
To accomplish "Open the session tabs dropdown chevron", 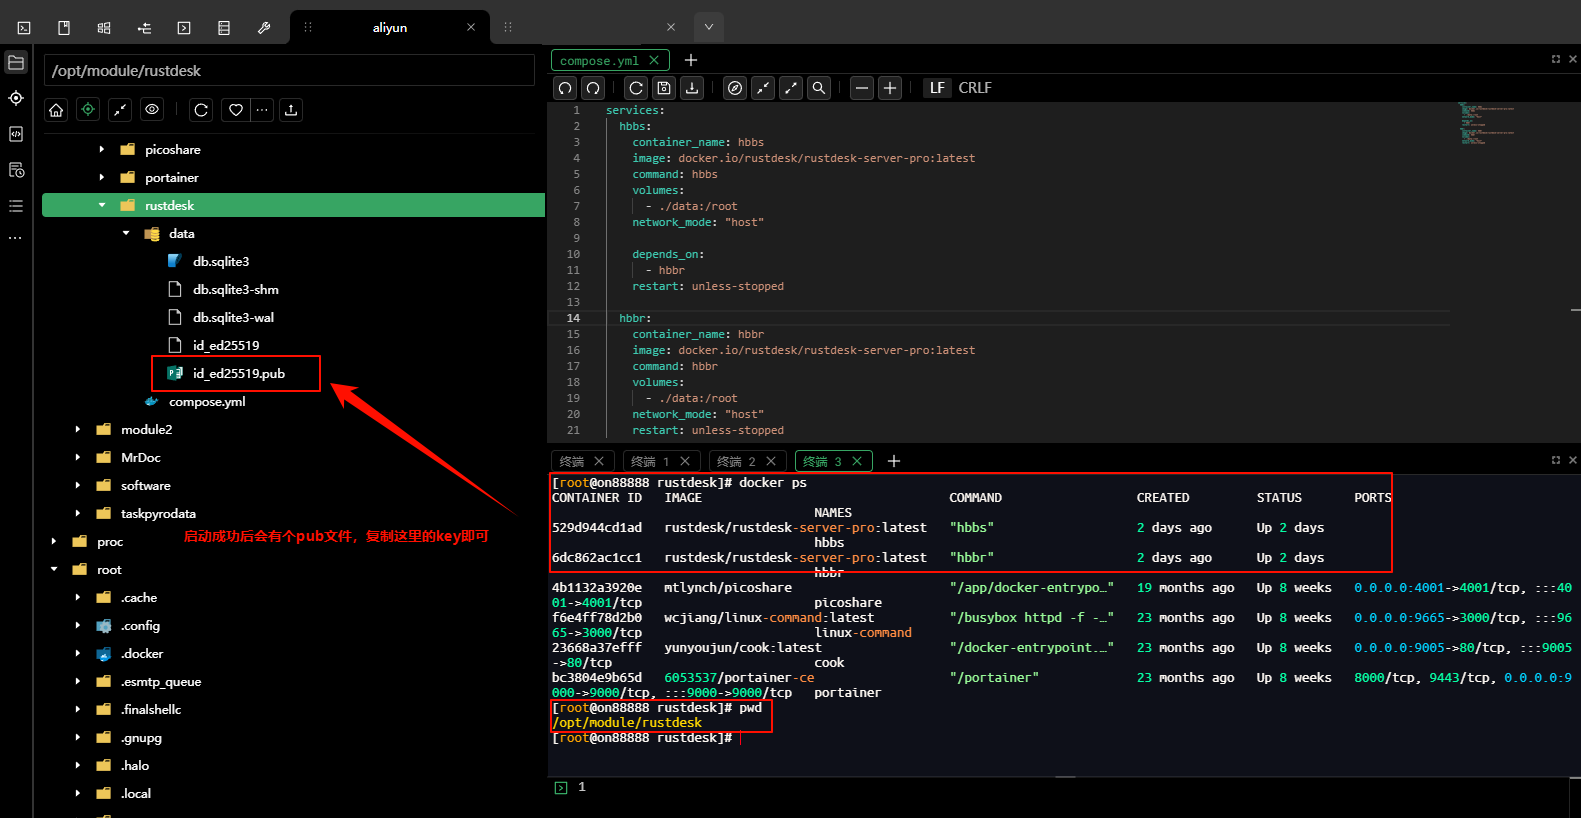I will 709,27.
